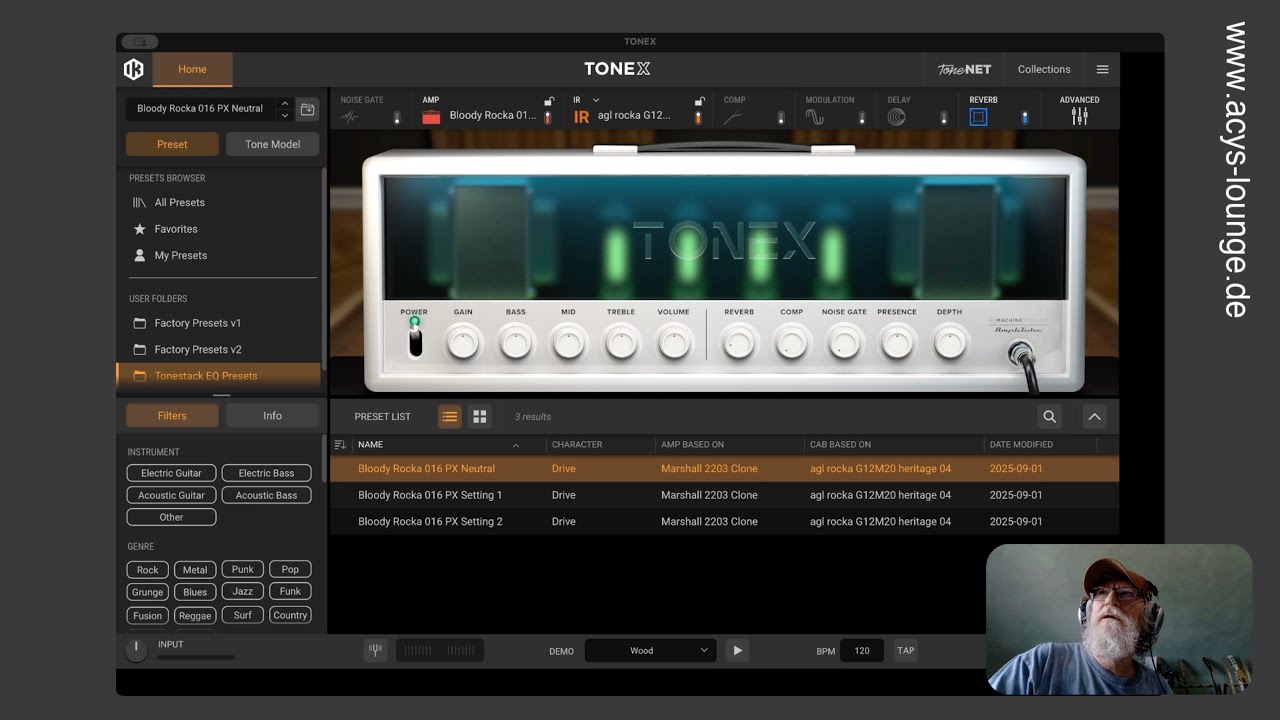Screen dimensions: 1280x720
Task: Toggle the IR lock icon
Action: tap(700, 101)
